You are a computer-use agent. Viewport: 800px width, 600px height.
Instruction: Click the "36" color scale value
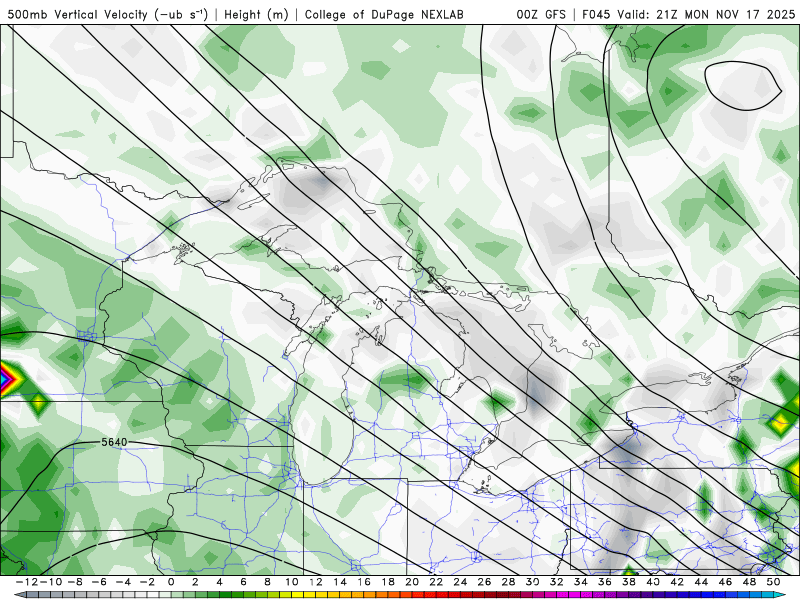(x=605, y=582)
